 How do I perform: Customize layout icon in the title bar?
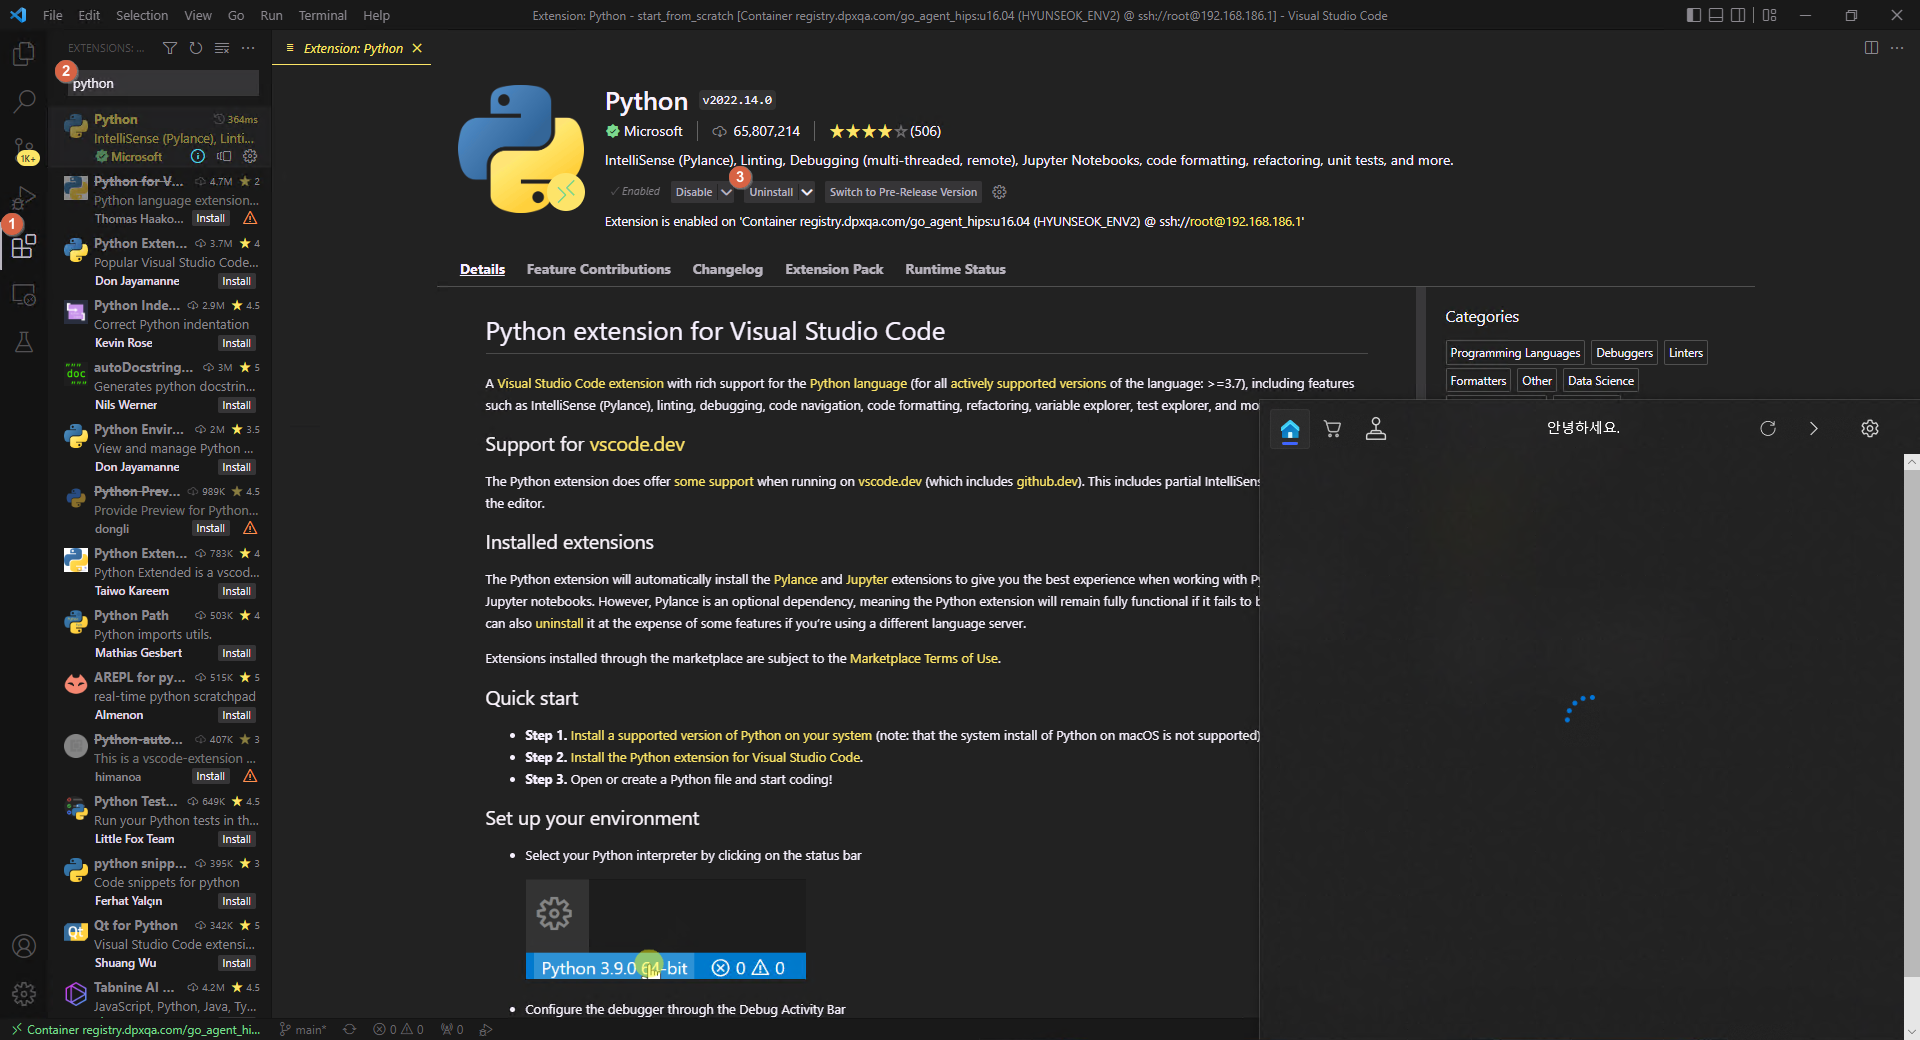click(x=1770, y=15)
